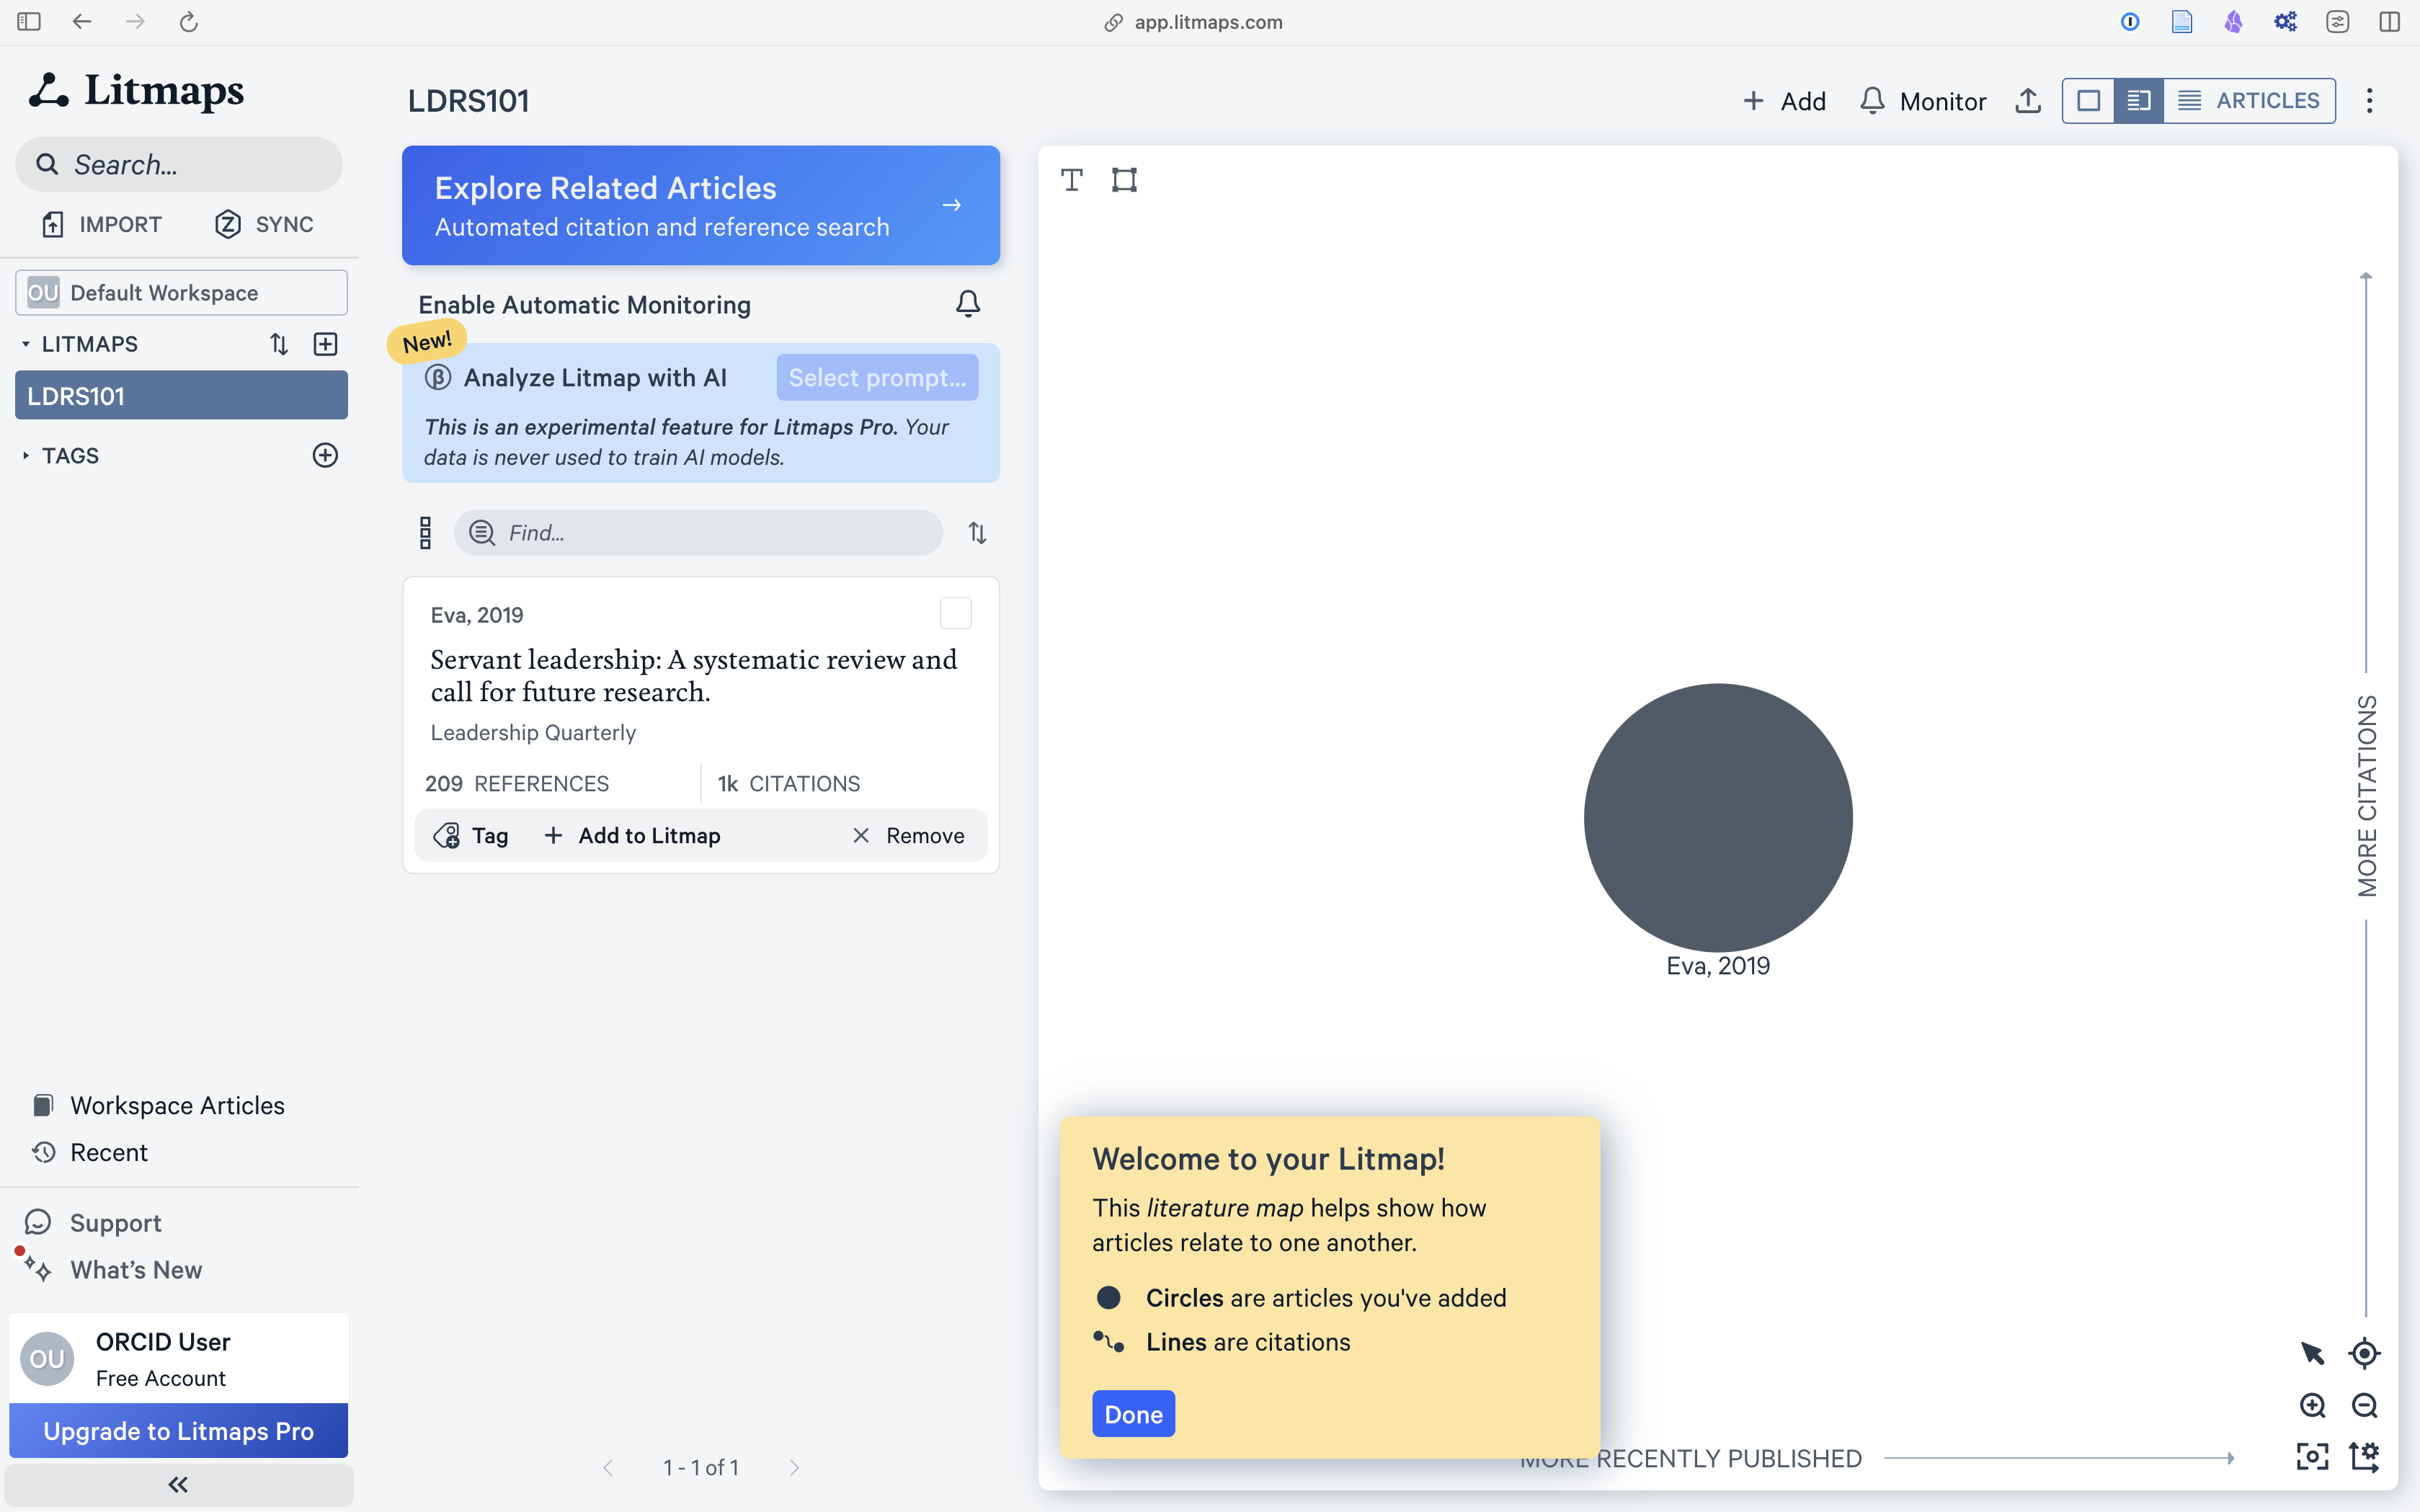The image size is (2420, 1512).
Task: Switch to split view
Action: point(2139,100)
